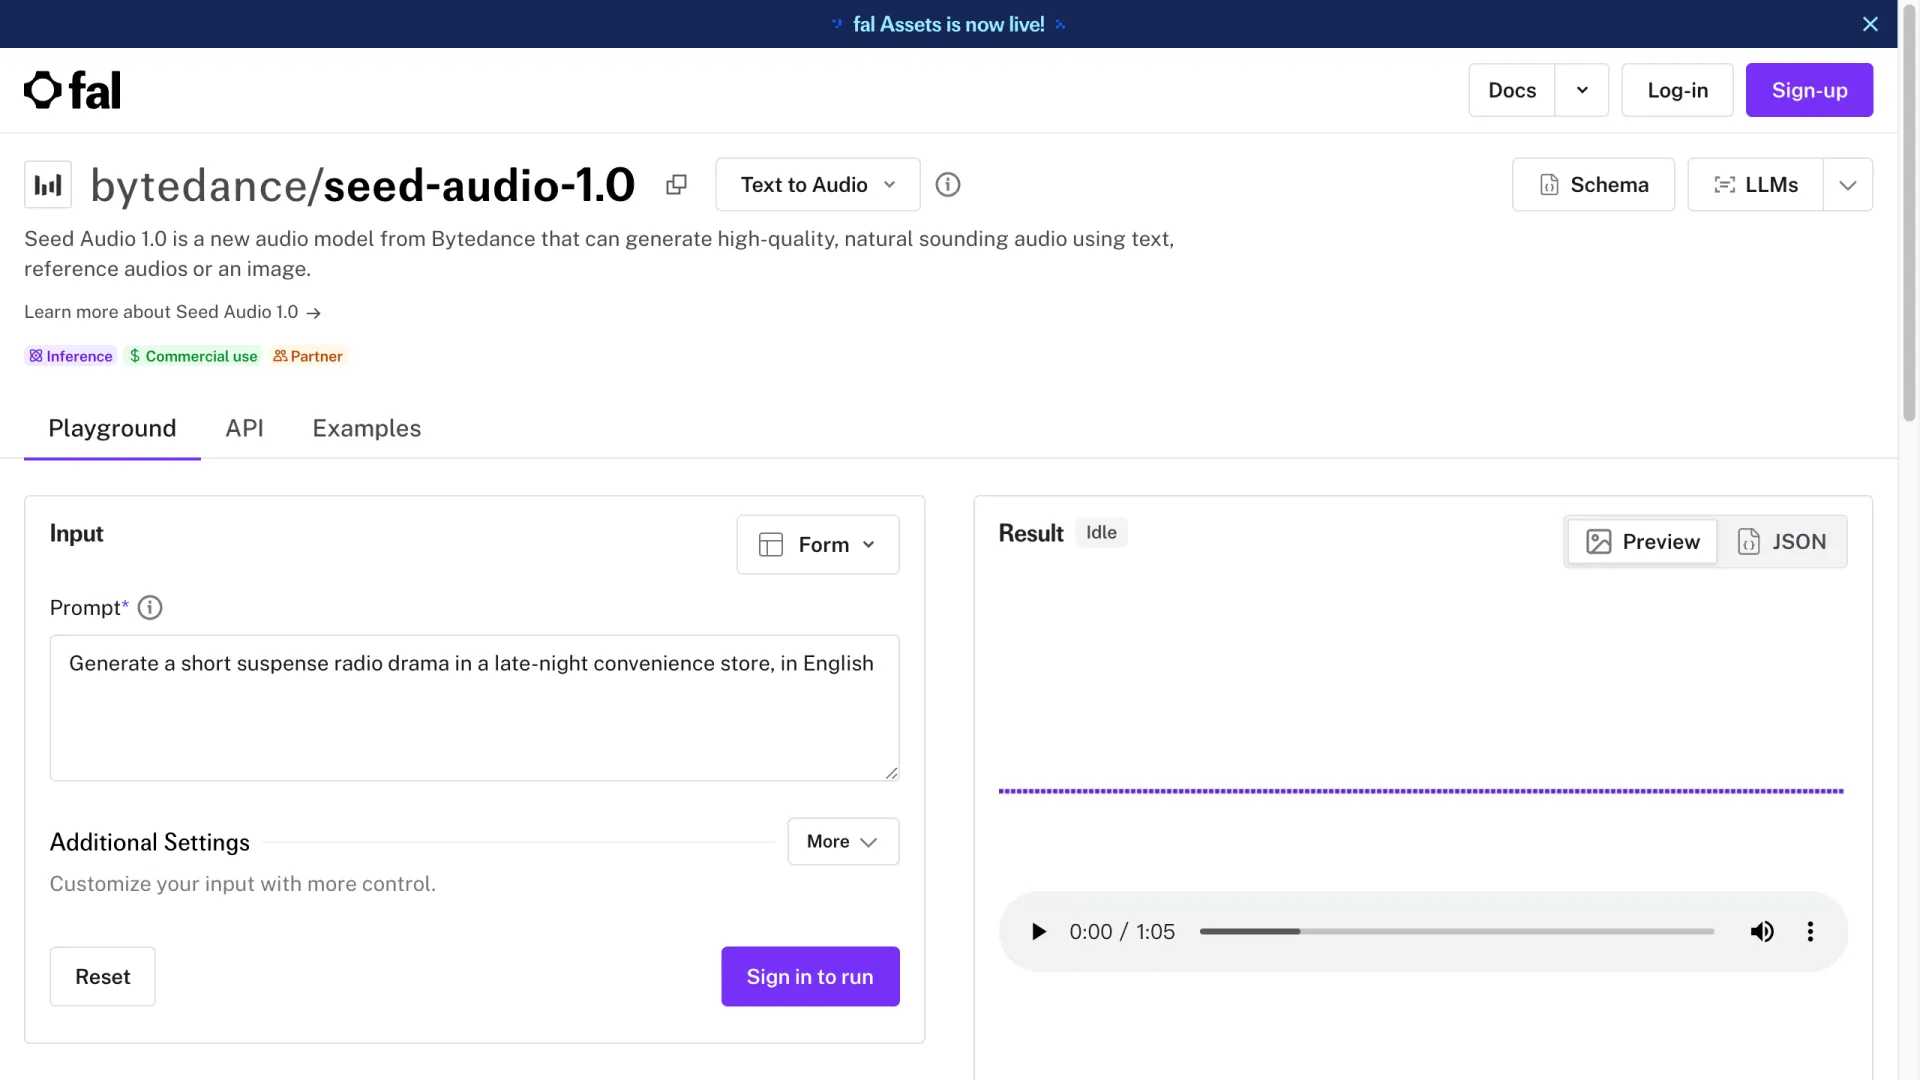Click the Partner tag
1920x1080 pixels.
pos(308,356)
